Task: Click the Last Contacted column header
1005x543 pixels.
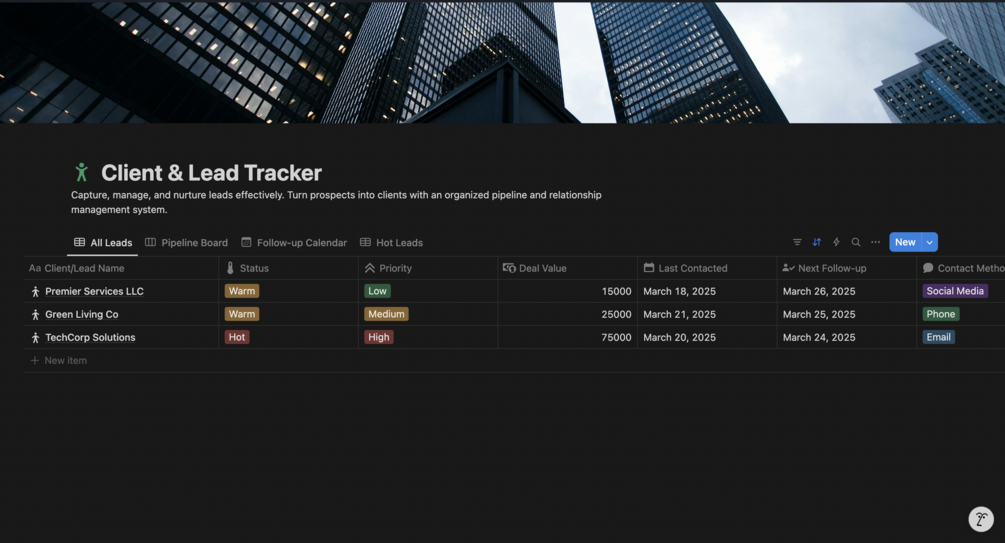Action: click(707, 268)
